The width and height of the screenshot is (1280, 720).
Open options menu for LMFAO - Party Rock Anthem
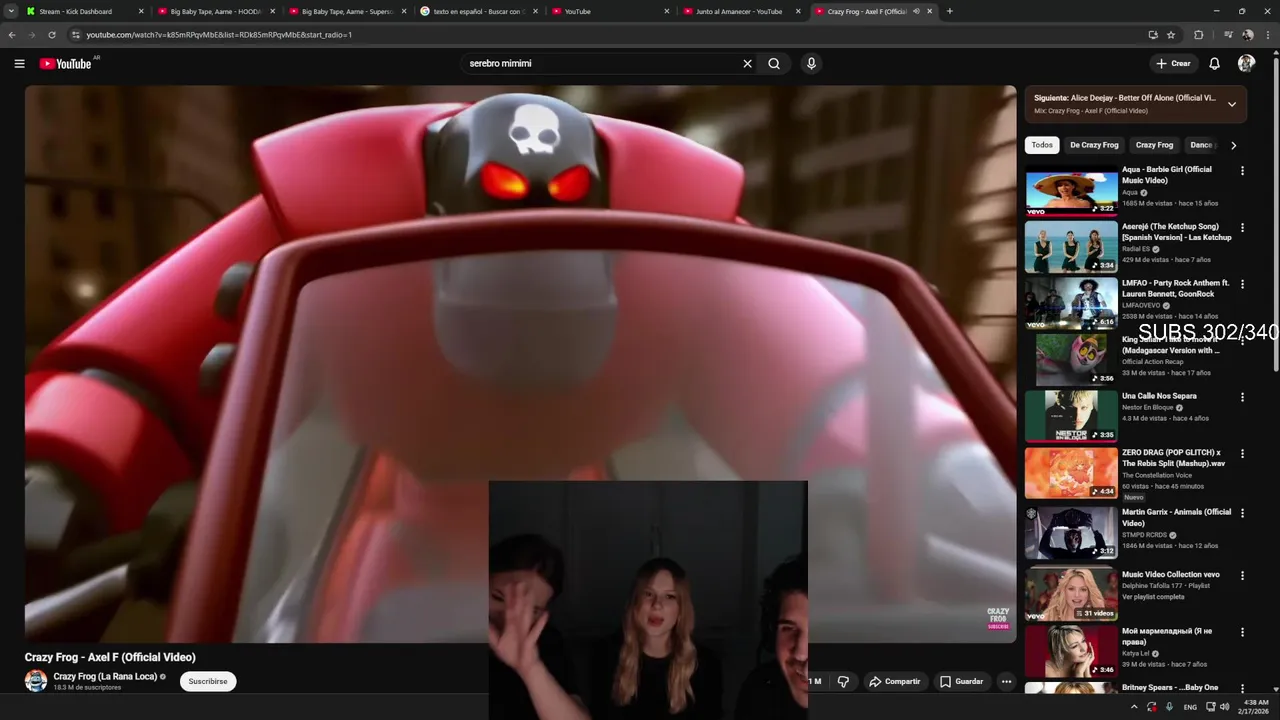pyautogui.click(x=1243, y=284)
